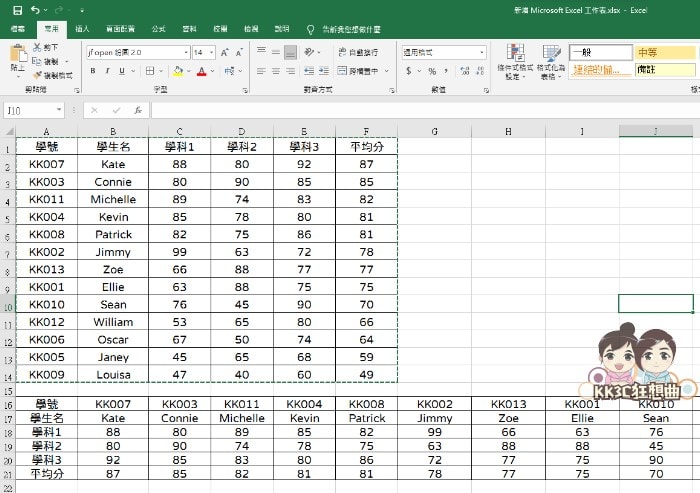The width and height of the screenshot is (700, 493).
Task: Click the Tell Me lightbulb search box
Action: [345, 29]
